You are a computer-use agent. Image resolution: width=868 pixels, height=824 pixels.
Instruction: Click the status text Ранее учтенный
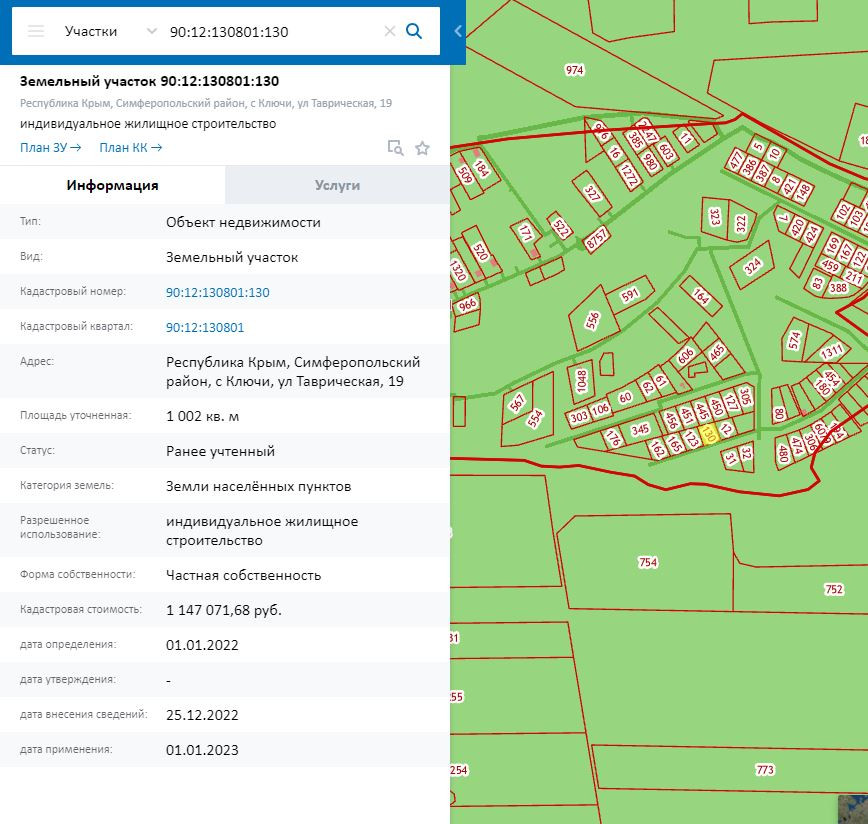pos(220,451)
